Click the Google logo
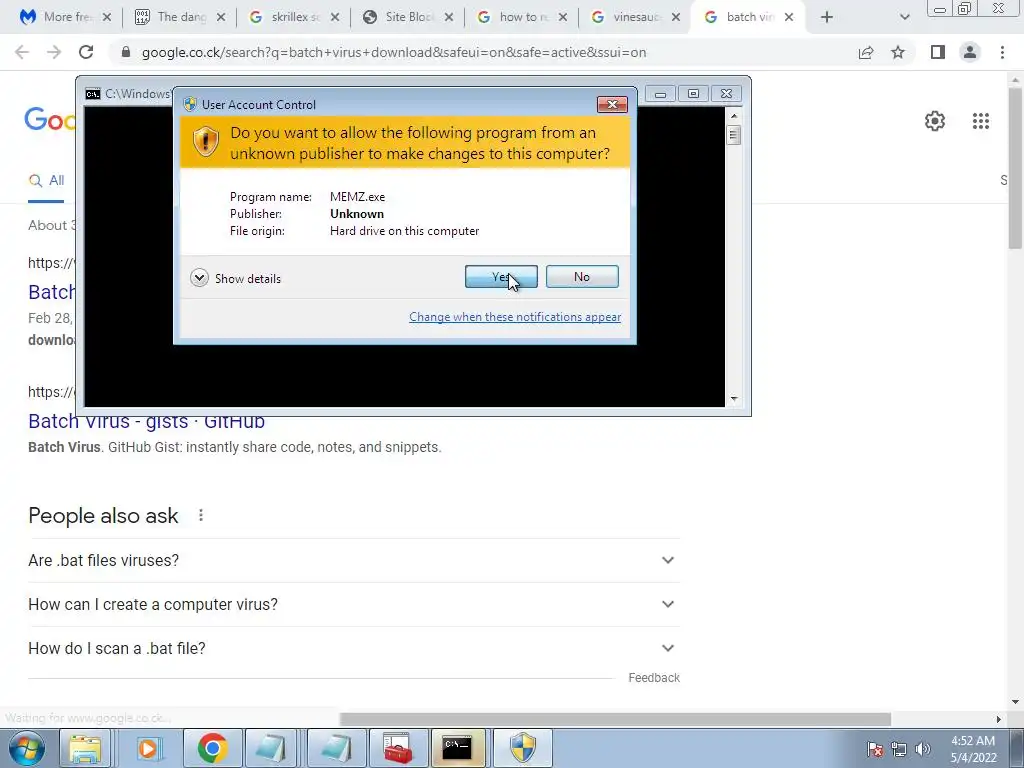The width and height of the screenshot is (1024, 768). click(x=50, y=120)
